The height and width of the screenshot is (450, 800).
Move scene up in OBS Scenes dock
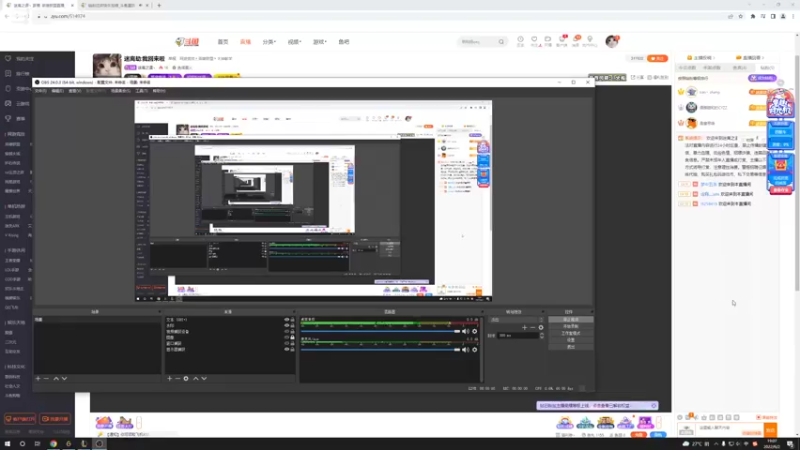pos(56,379)
